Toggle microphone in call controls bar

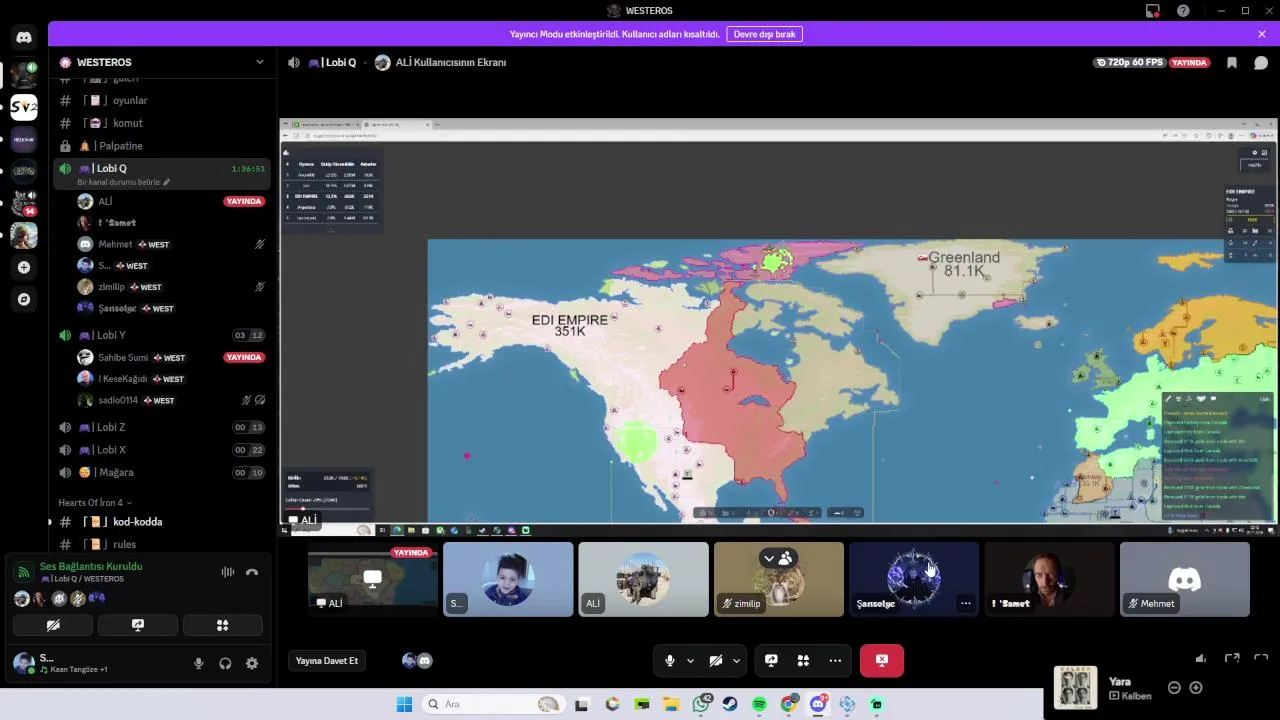tap(670, 660)
